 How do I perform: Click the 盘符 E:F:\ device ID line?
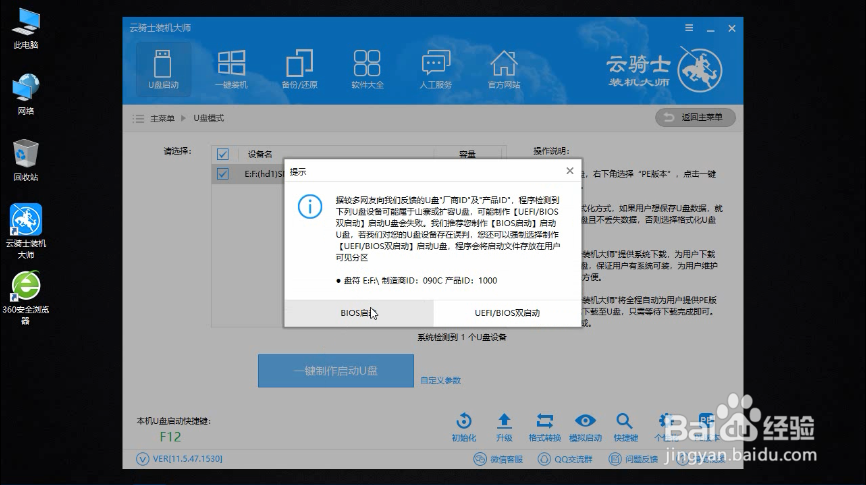[416, 281]
